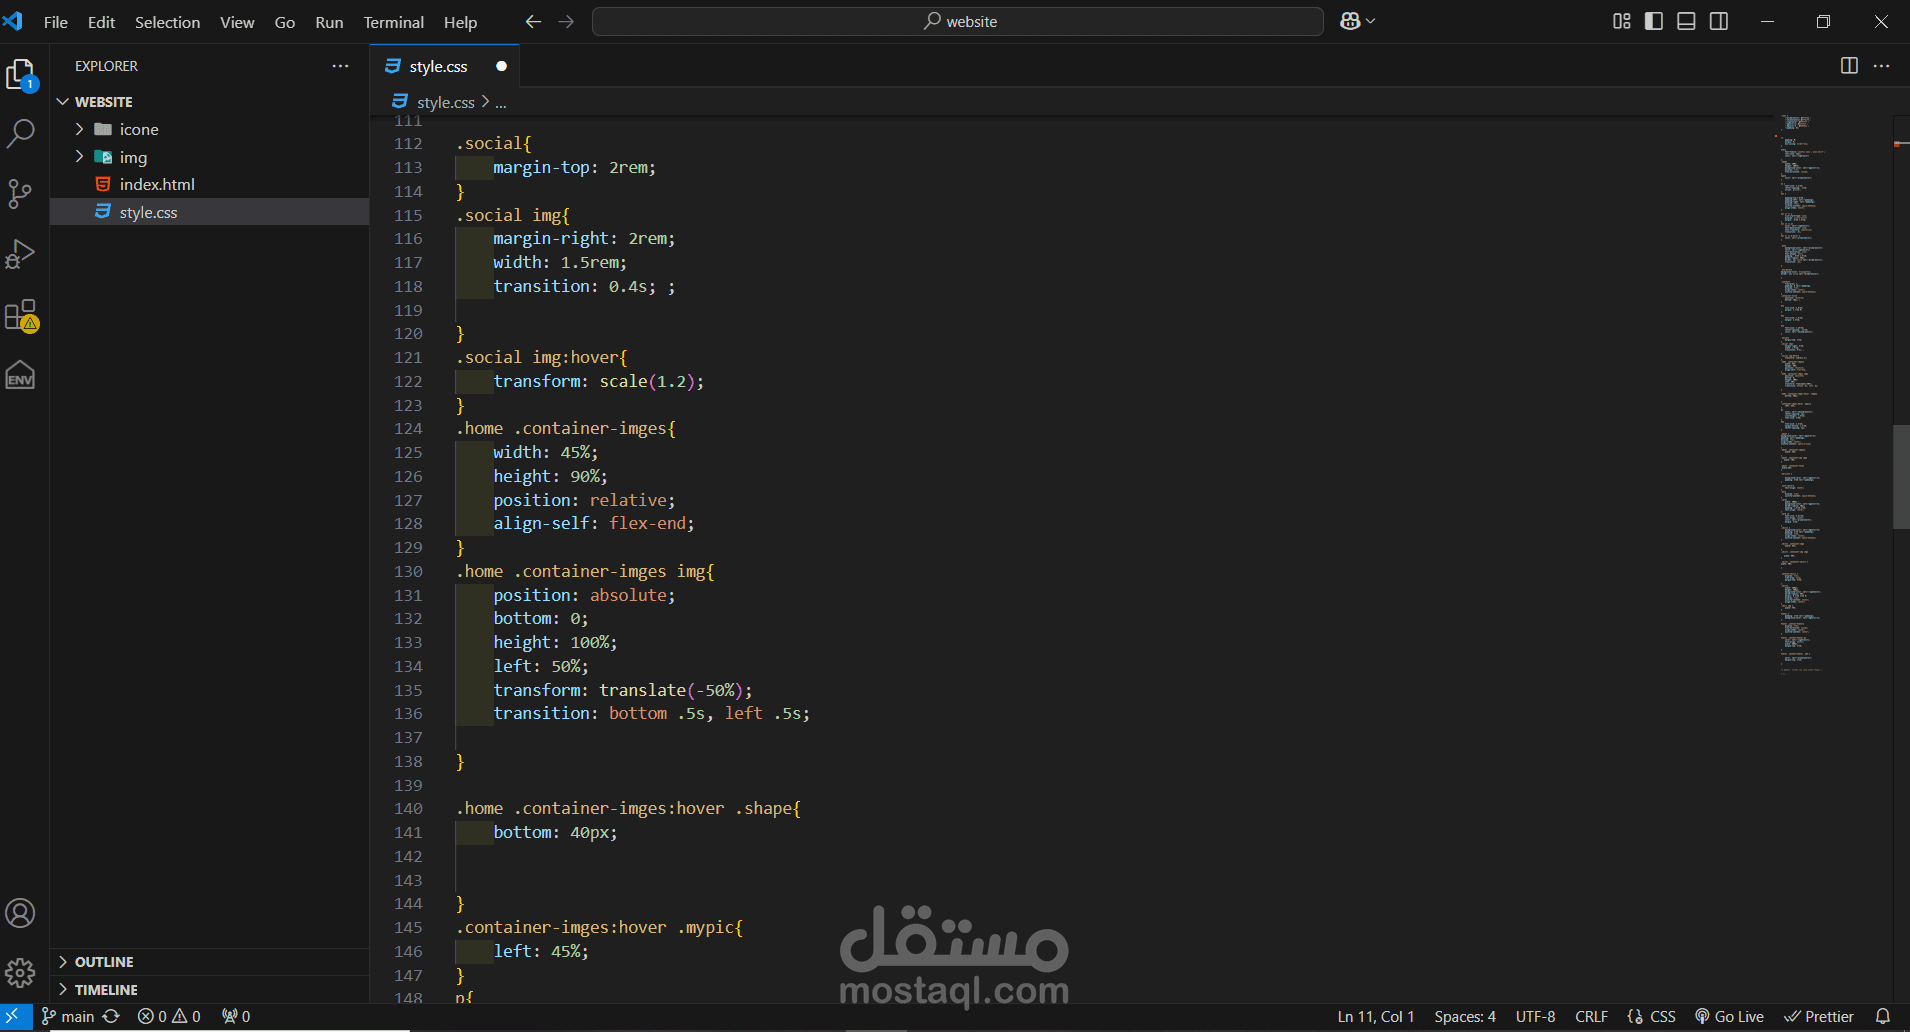Open the Explorer view in the activity bar
Screen dimensions: 1910x1032
21,75
